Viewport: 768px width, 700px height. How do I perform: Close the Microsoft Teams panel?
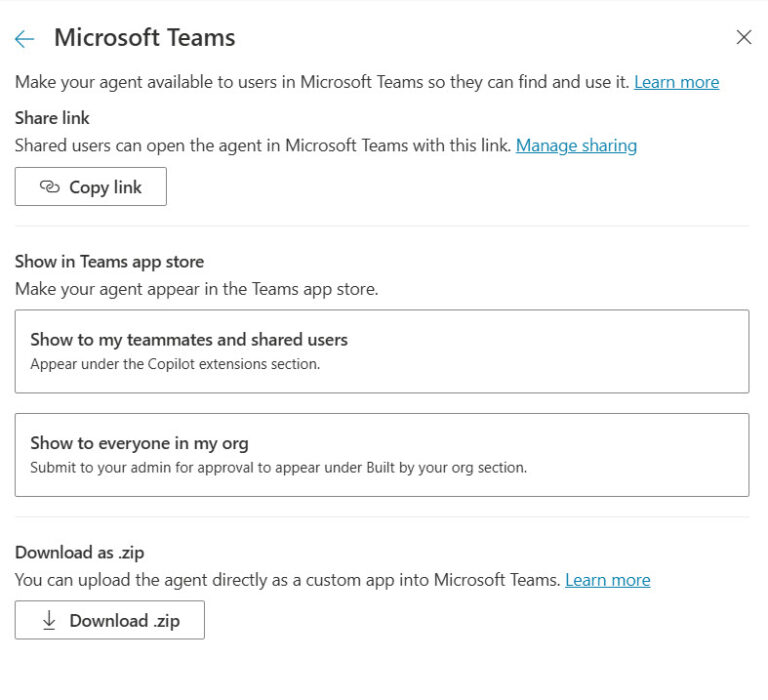click(744, 37)
